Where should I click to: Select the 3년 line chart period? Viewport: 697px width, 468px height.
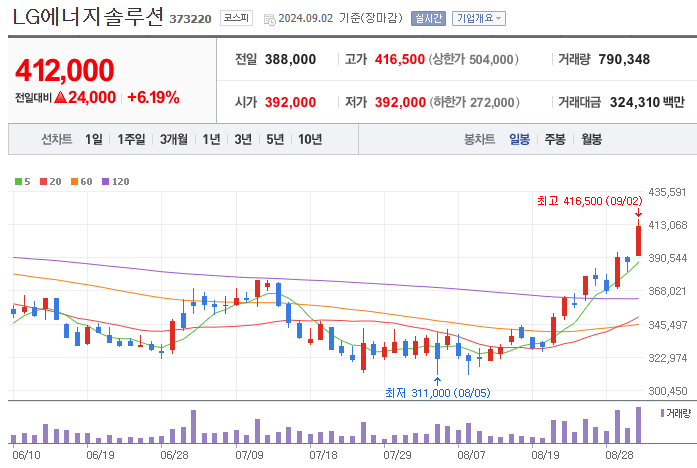(x=243, y=140)
